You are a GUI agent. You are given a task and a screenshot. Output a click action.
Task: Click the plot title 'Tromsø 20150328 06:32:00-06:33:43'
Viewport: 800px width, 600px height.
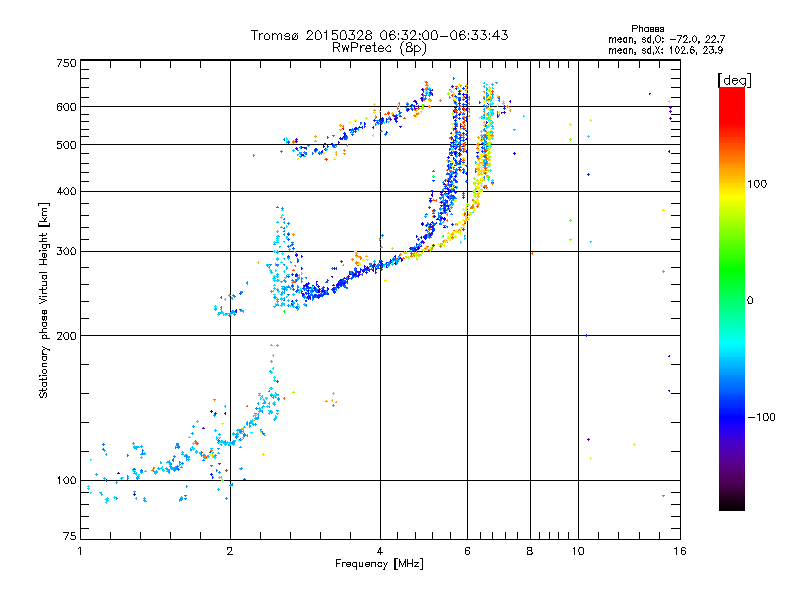click(379, 35)
